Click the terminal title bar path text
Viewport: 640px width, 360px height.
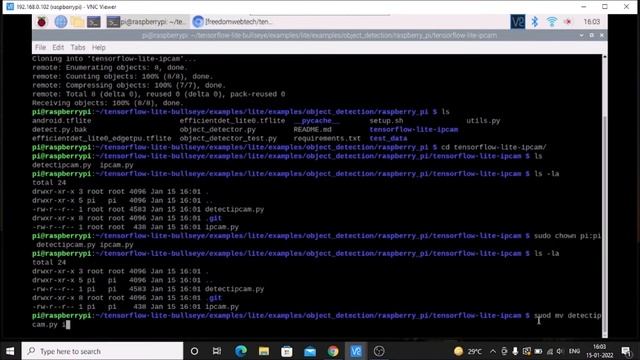[x=319, y=36]
